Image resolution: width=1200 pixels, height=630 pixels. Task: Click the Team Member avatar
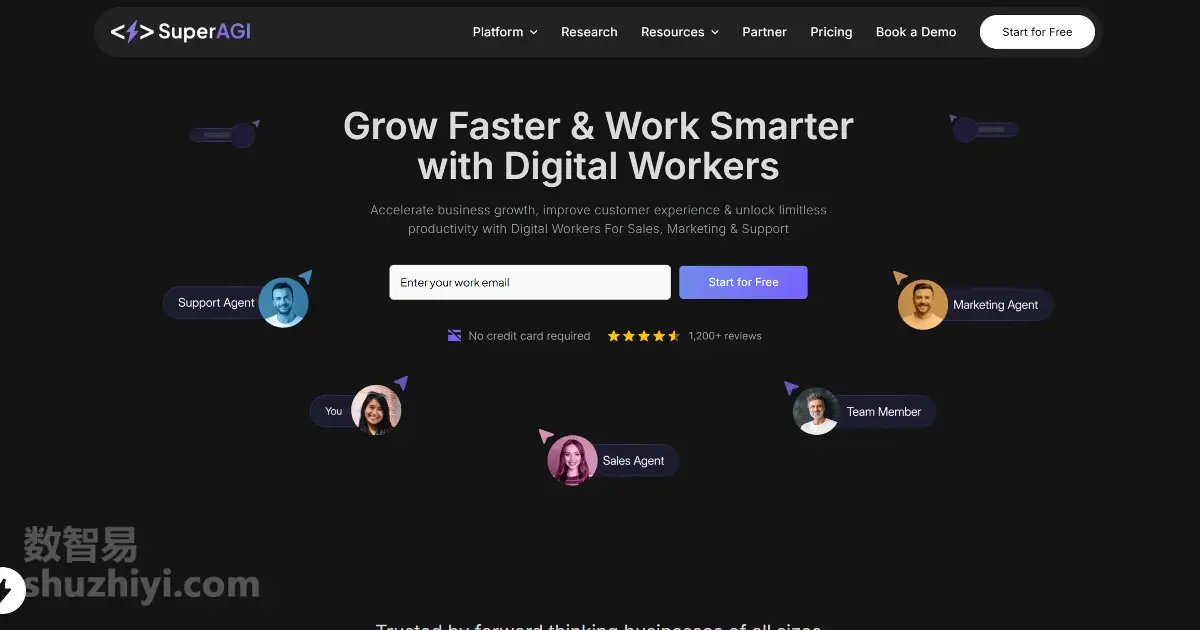click(x=816, y=411)
